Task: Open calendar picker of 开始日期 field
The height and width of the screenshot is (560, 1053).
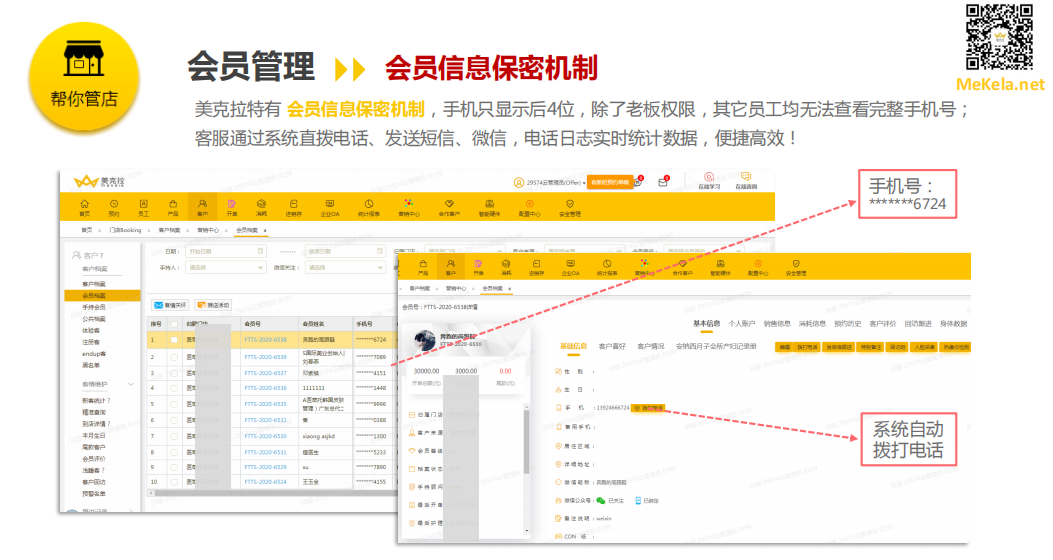Action: [x=261, y=251]
